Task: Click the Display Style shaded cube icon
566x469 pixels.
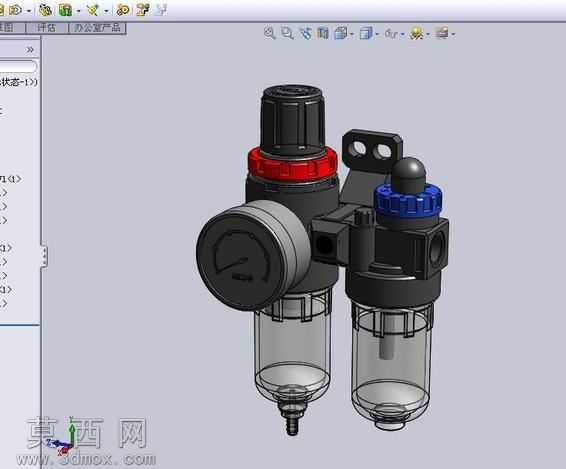Action: tap(366, 33)
